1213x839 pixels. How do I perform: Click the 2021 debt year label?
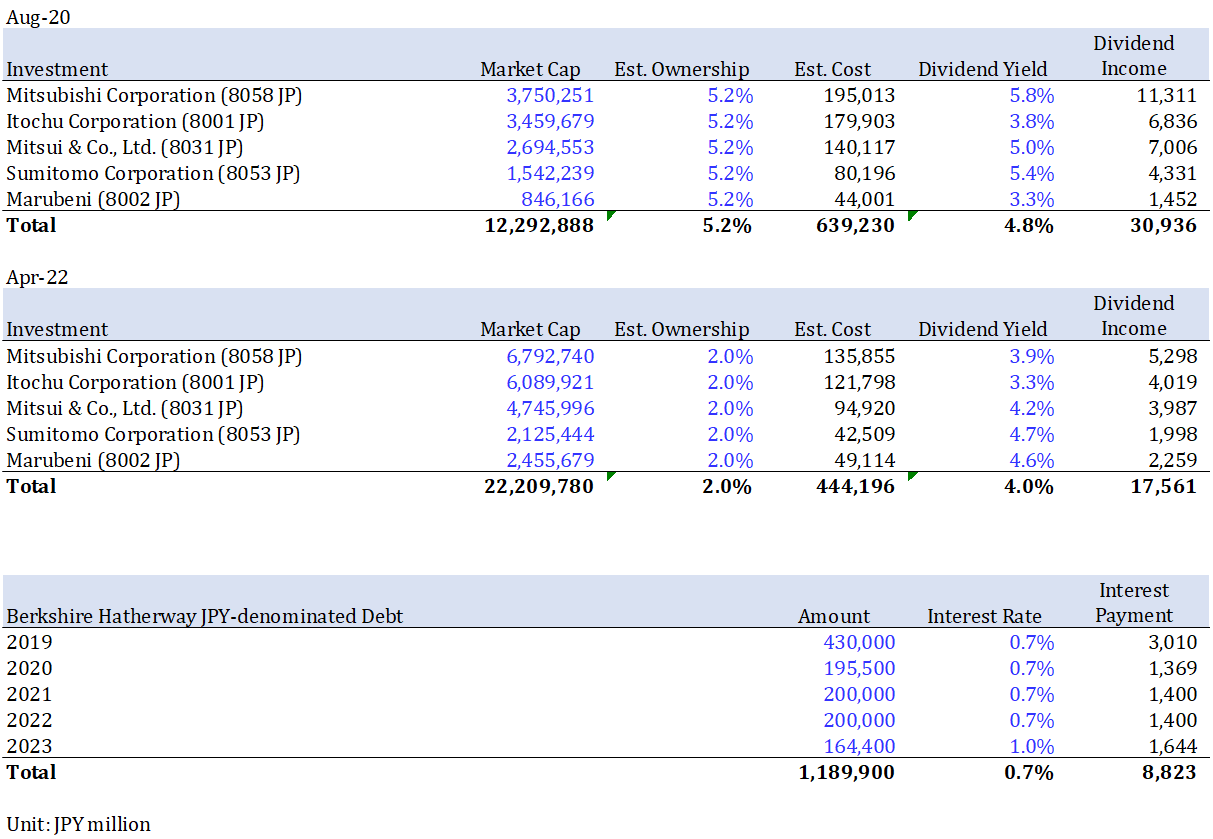click(29, 694)
